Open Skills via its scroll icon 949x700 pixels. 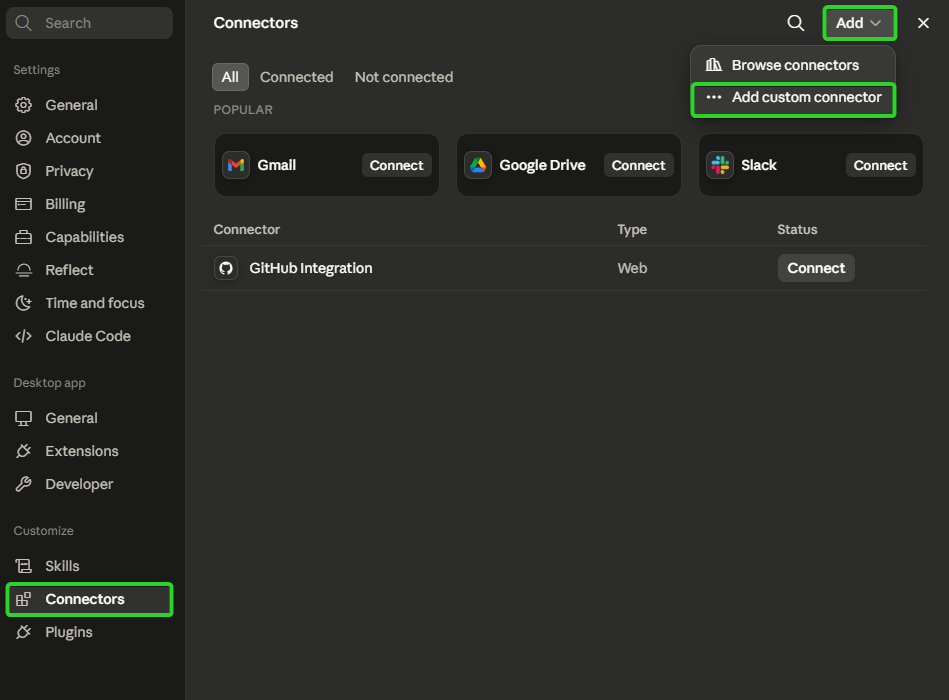pyautogui.click(x=24, y=566)
